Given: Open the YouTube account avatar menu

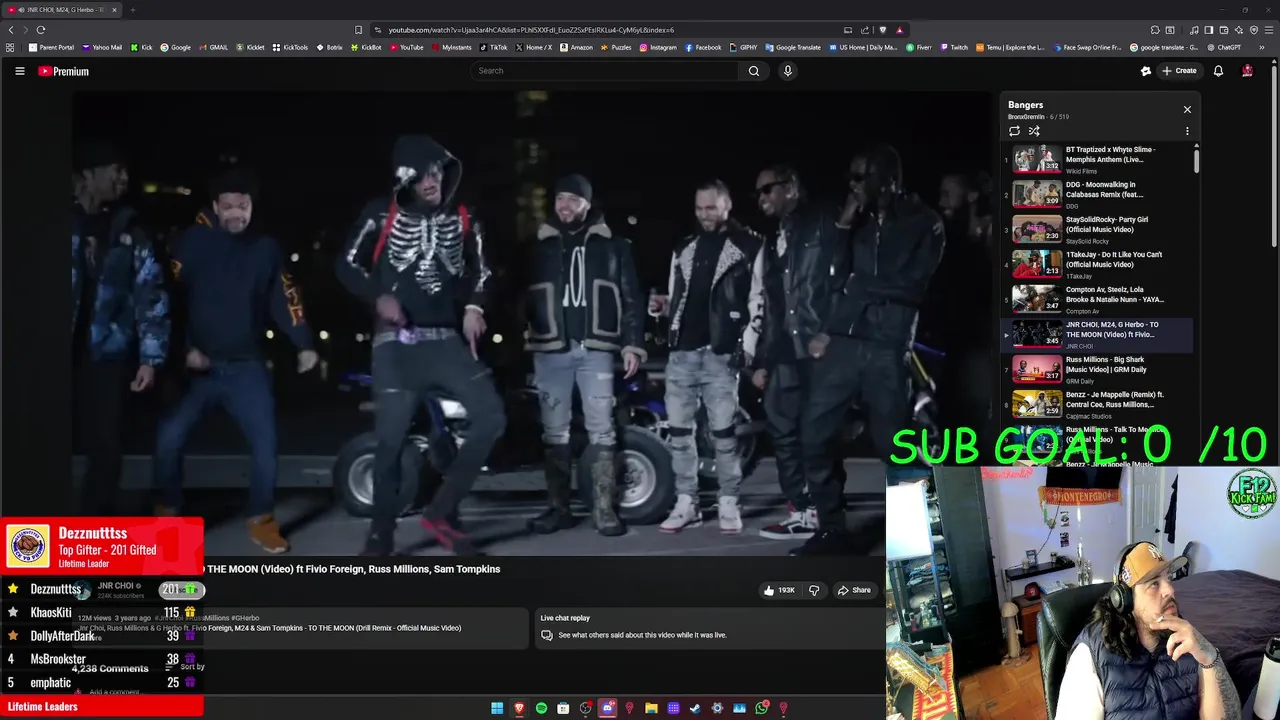Looking at the screenshot, I should pos(1247,71).
